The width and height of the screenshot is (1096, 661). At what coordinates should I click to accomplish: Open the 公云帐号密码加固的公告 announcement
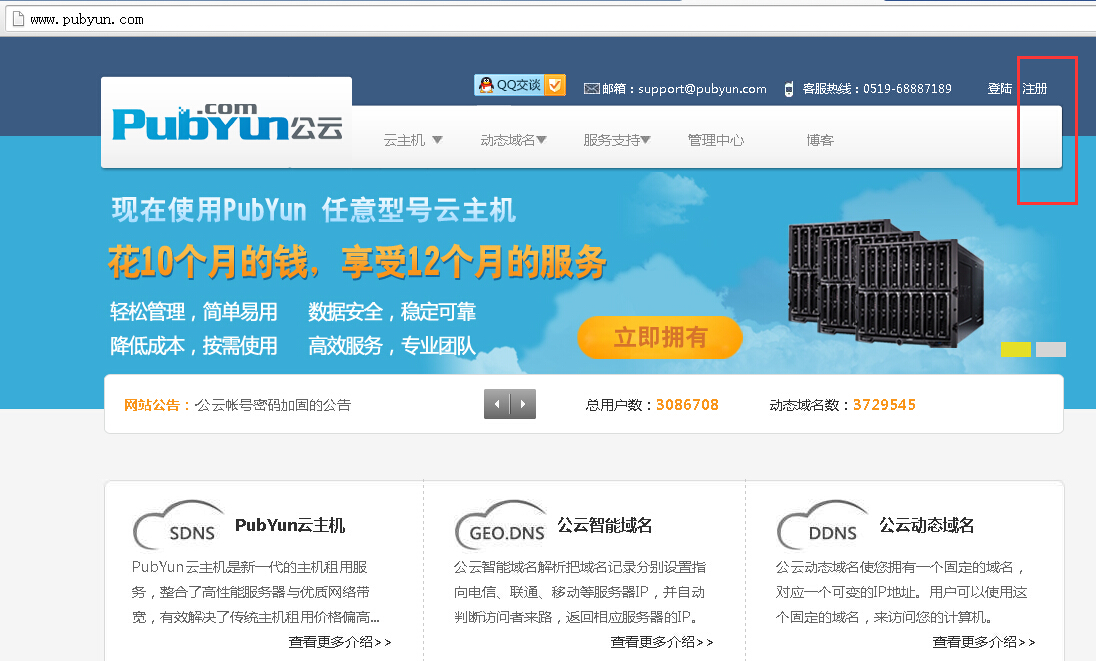click(273, 405)
